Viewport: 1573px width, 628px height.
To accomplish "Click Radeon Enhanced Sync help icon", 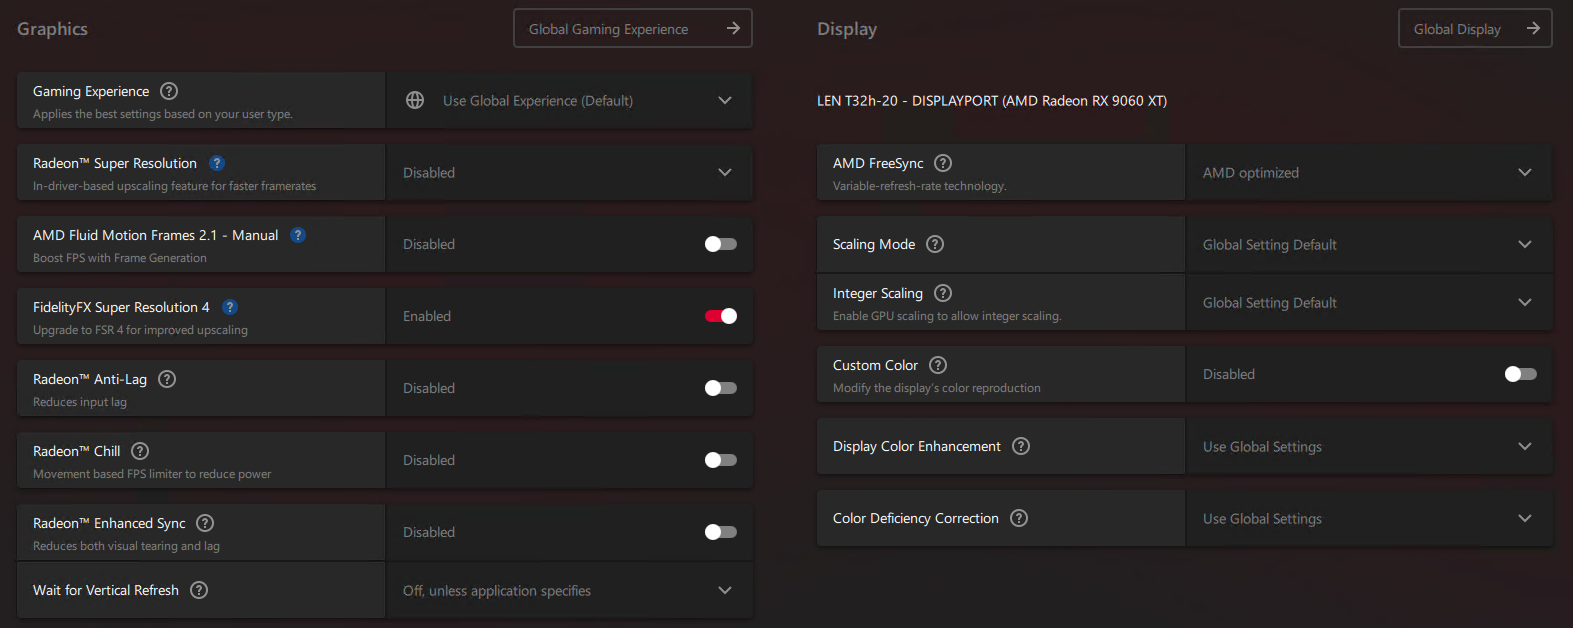I will click(205, 523).
